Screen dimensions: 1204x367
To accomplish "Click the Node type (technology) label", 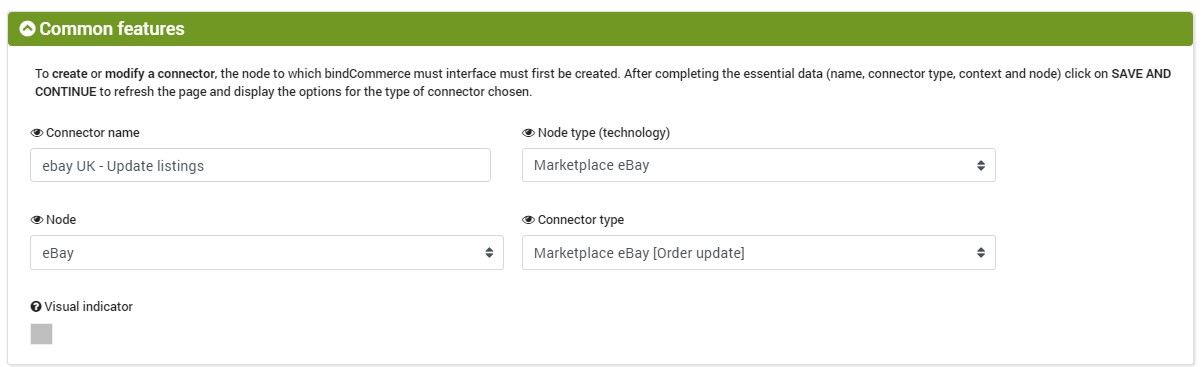I will [604, 133].
